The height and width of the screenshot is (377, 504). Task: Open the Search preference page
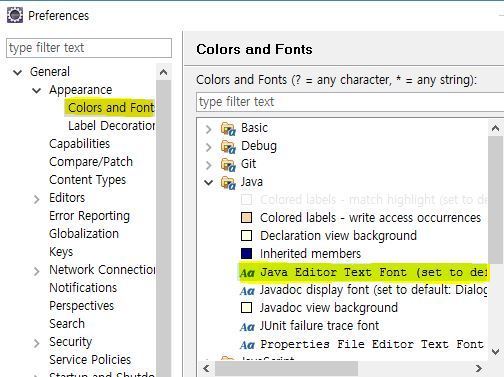67,324
